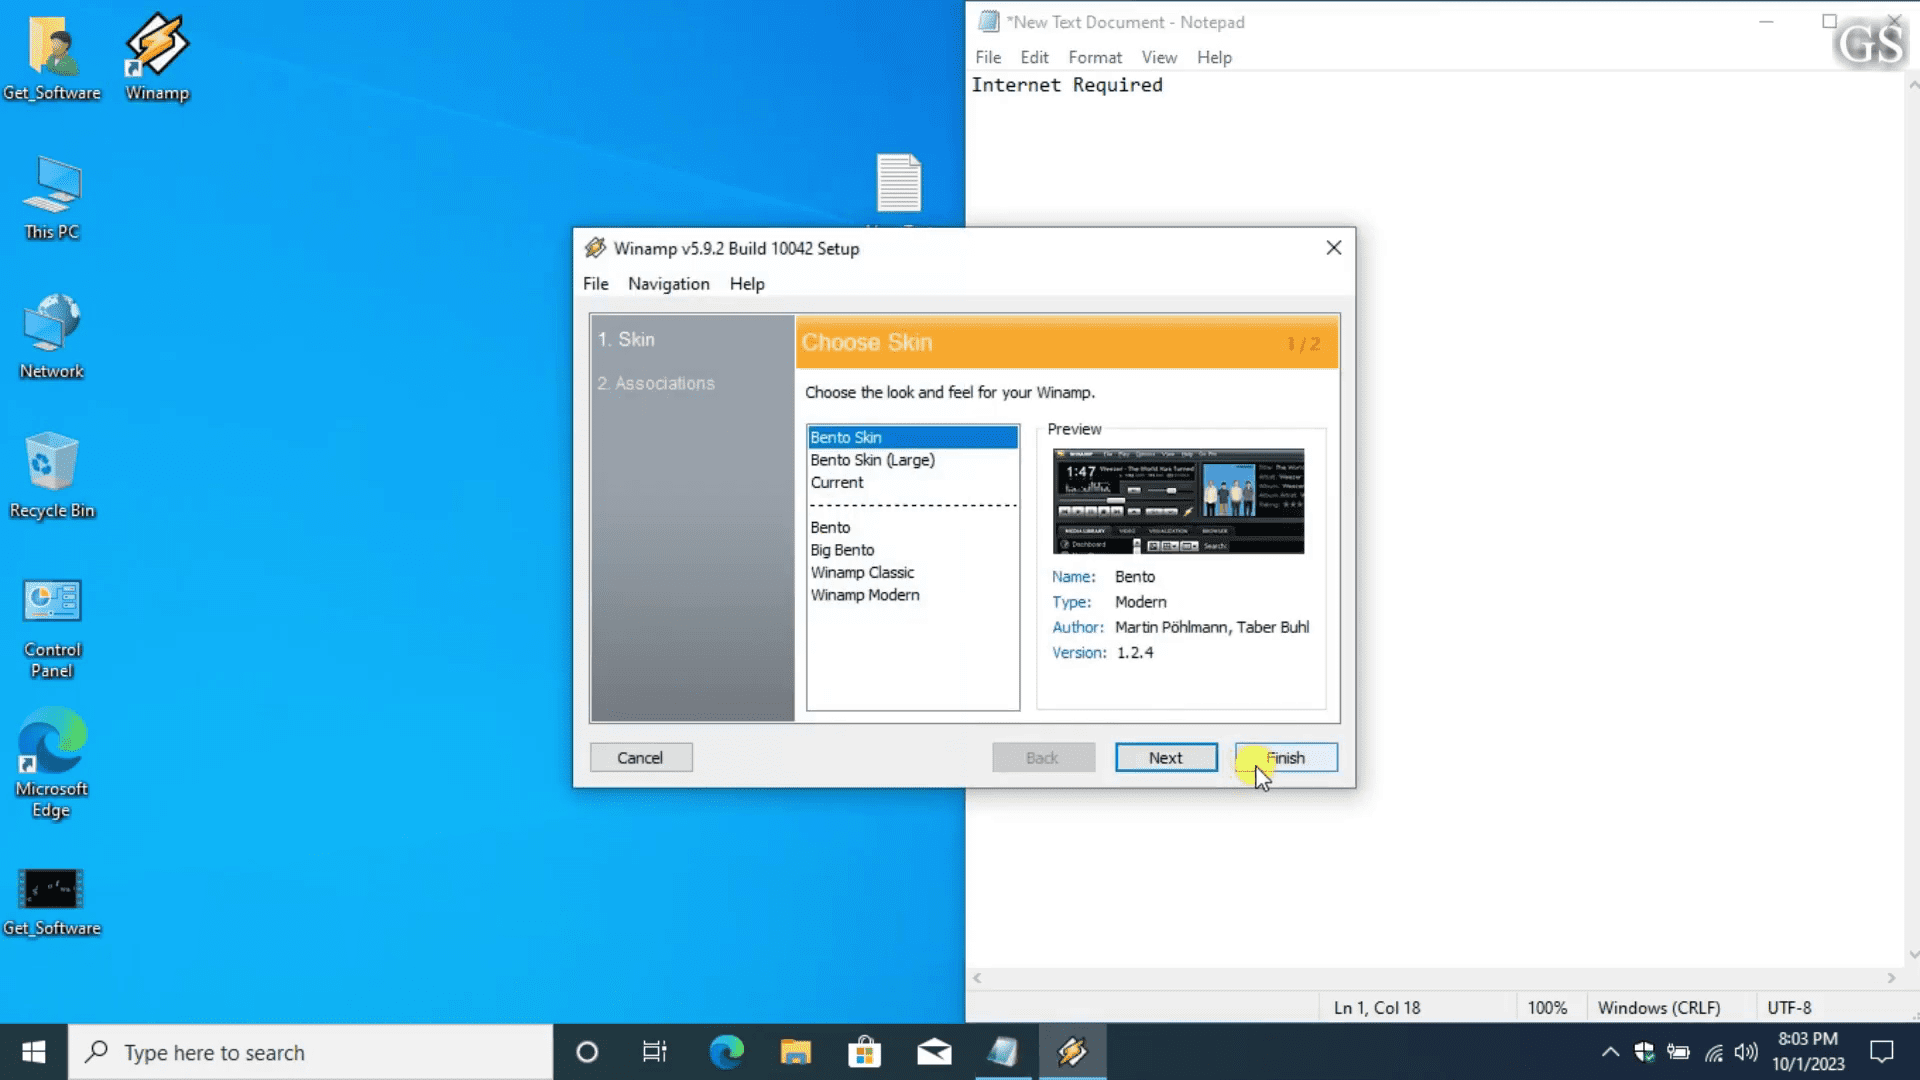
Task: Click the Windows (CRLF) status entry
Action: (1659, 1008)
